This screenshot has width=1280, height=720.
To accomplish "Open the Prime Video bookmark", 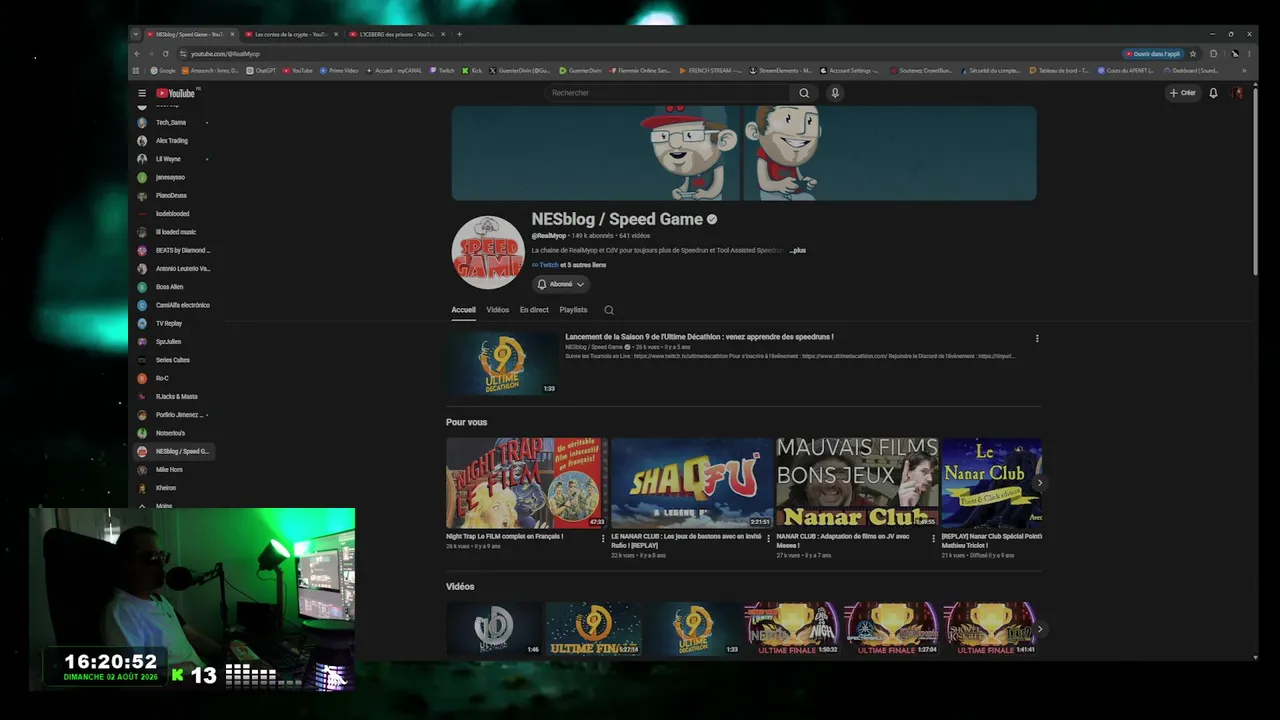I will pyautogui.click(x=338, y=71).
